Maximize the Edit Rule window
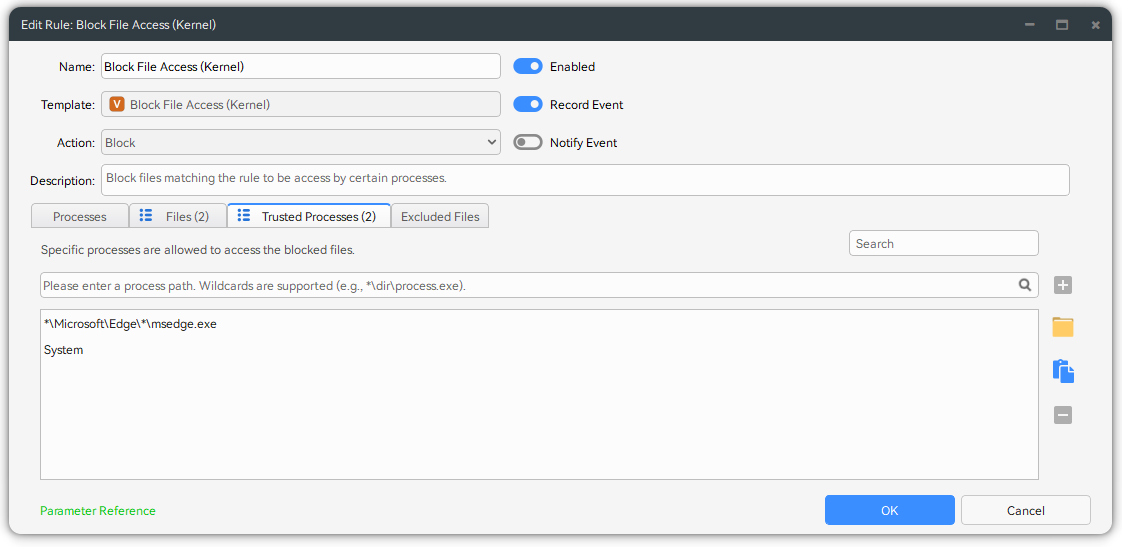Screen dimensions: 1122x547 click(x=1062, y=25)
